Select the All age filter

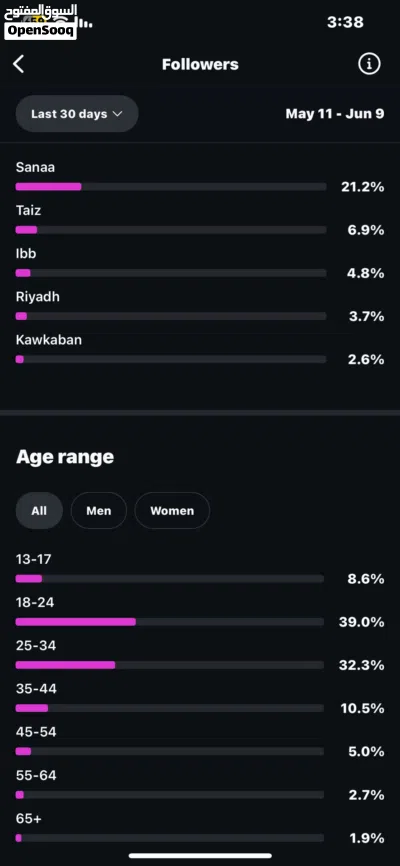click(39, 510)
